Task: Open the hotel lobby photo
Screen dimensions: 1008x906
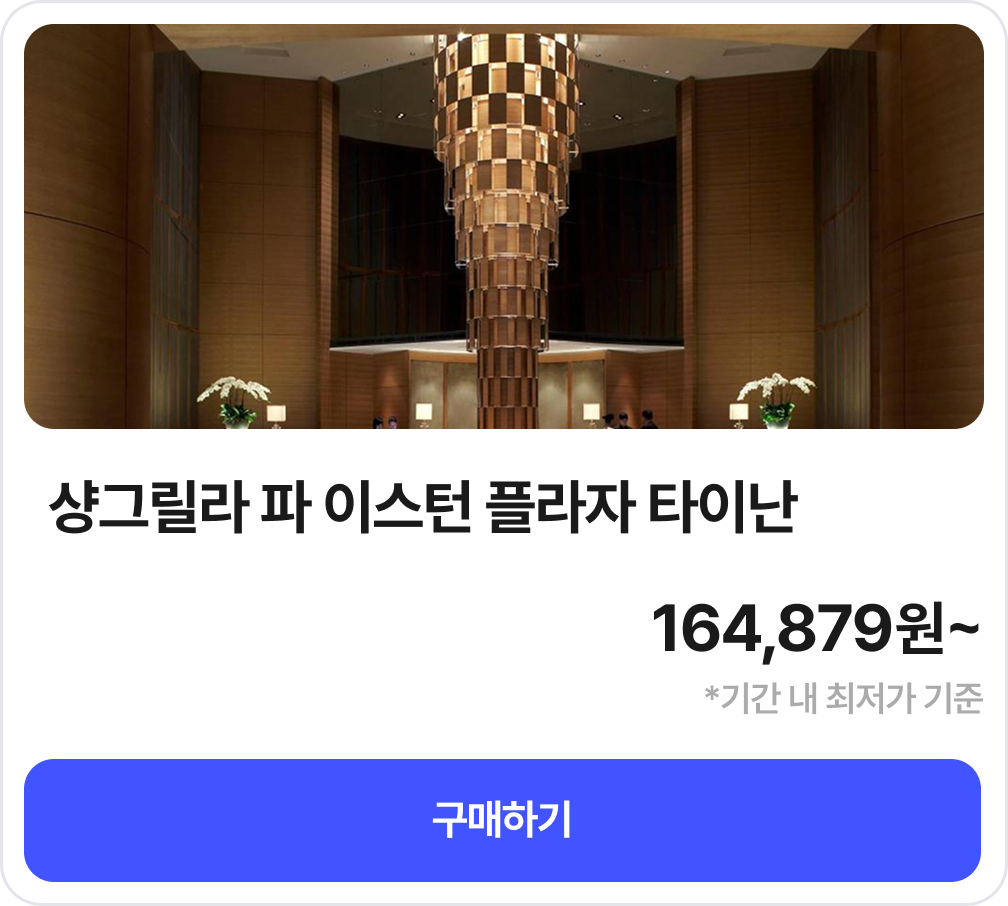Action: (x=503, y=226)
